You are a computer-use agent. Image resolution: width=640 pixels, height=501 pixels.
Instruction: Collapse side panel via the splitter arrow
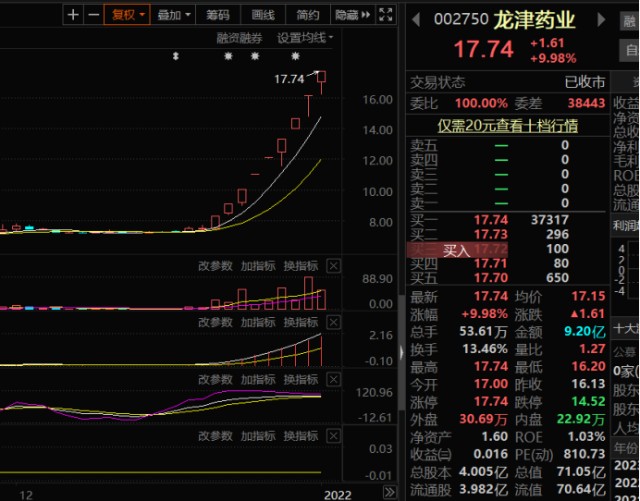point(403,352)
